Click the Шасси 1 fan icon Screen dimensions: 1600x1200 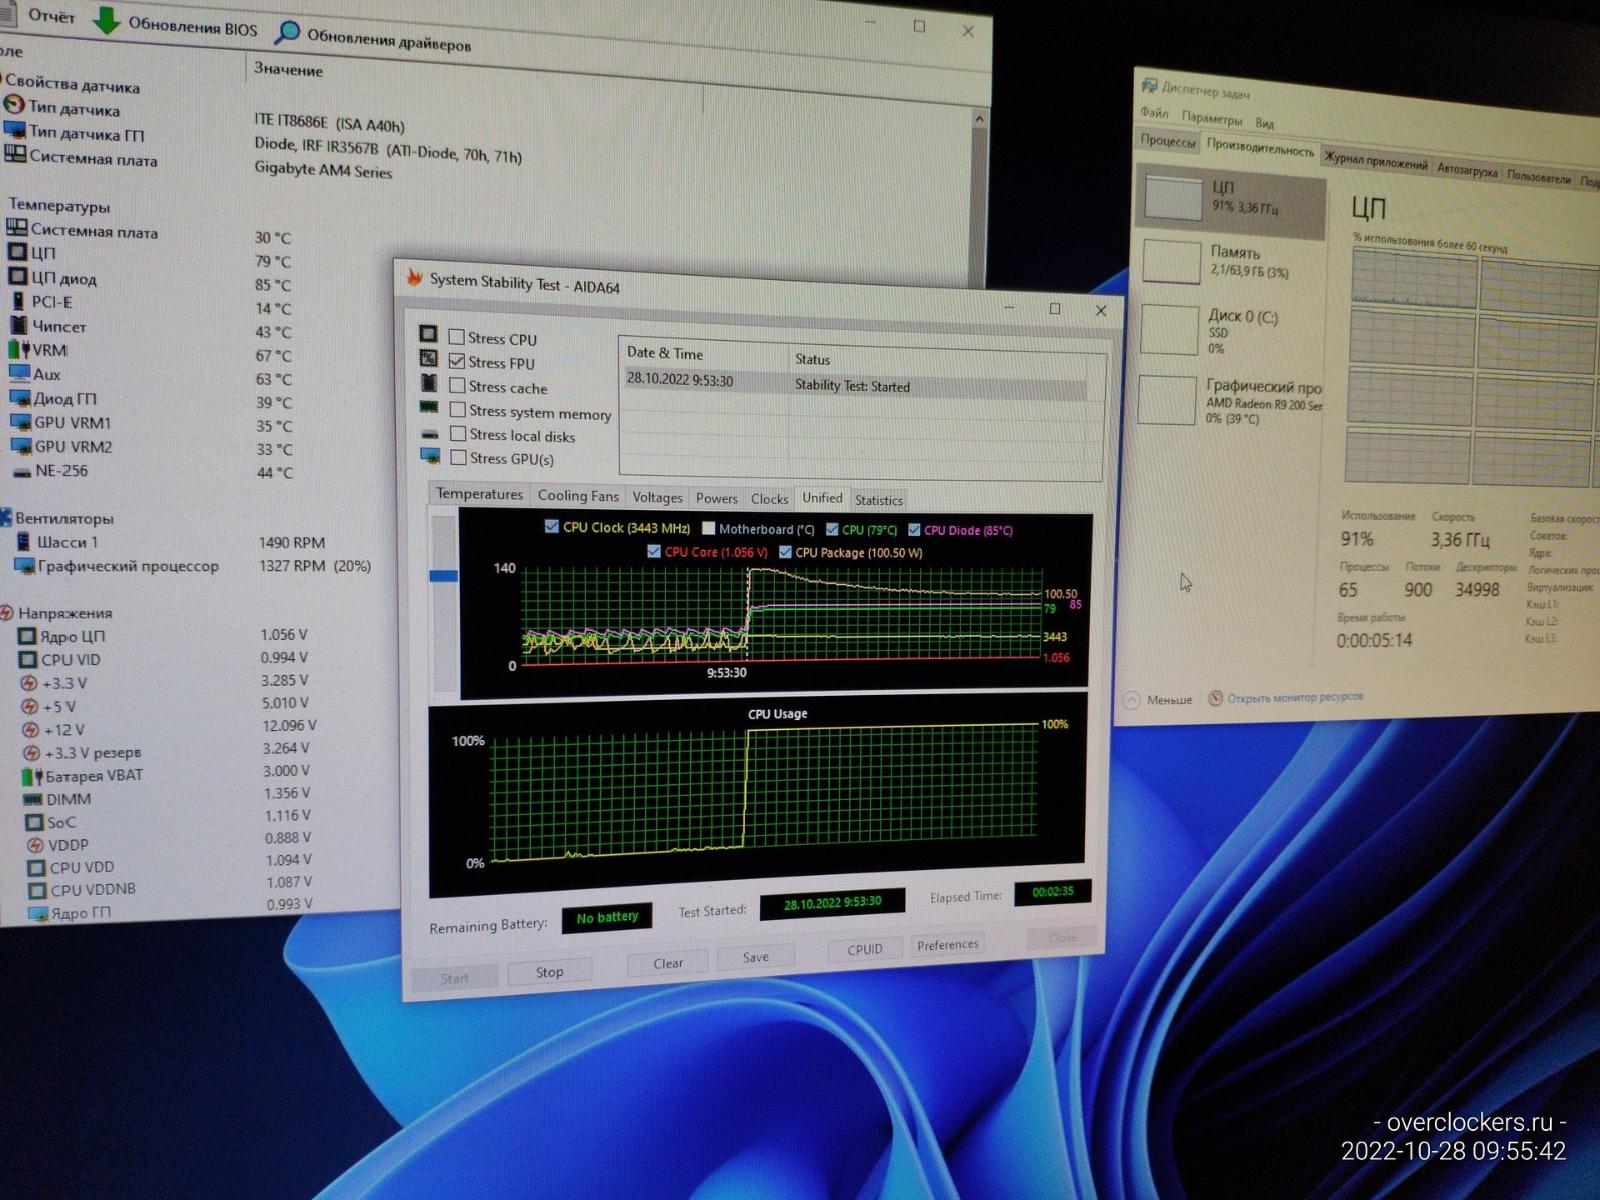[x=23, y=541]
